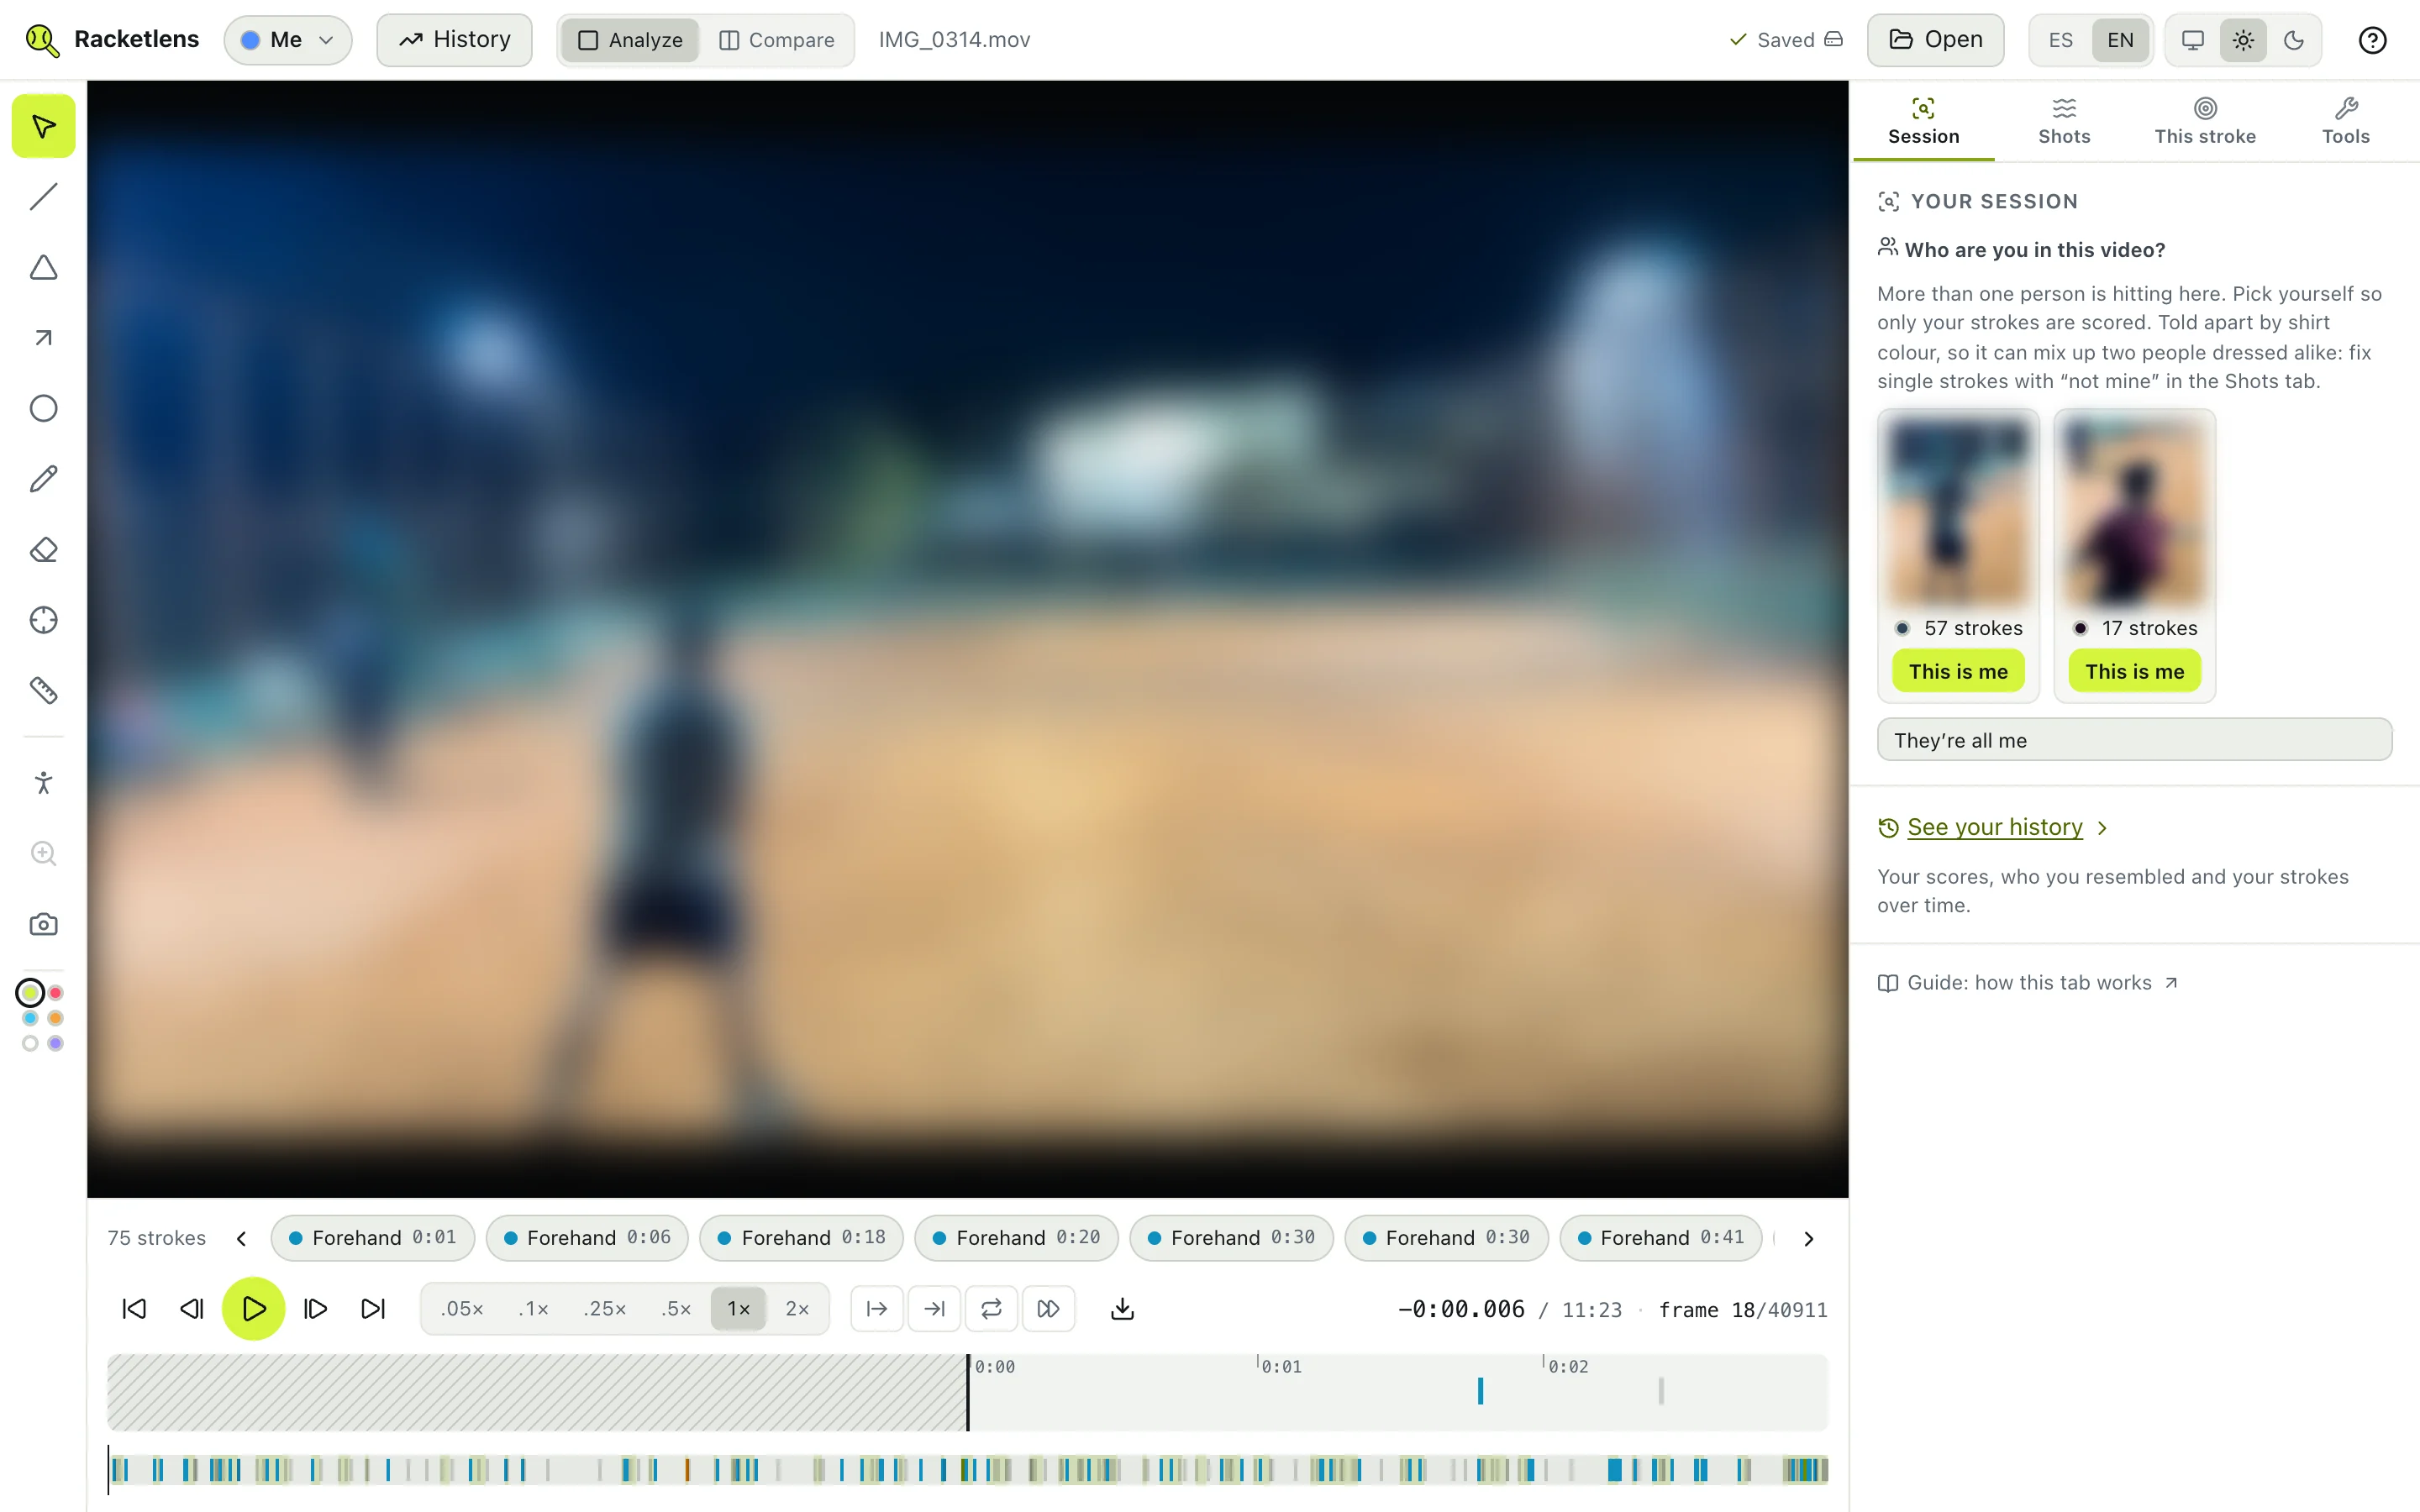The image size is (2420, 1512).
Task: Jump to the first frame
Action: tap(134, 1309)
